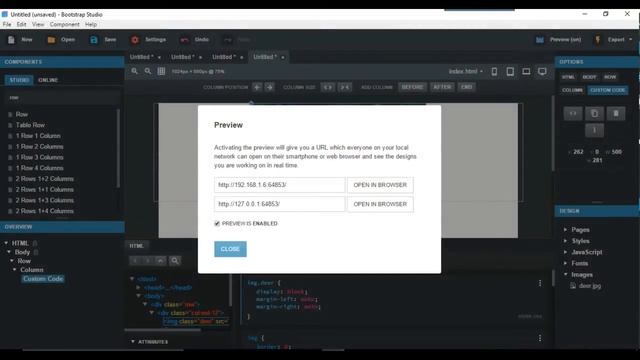The width and height of the screenshot is (640, 360).
Task: Move column right arrow icon
Action: pos(270,87)
